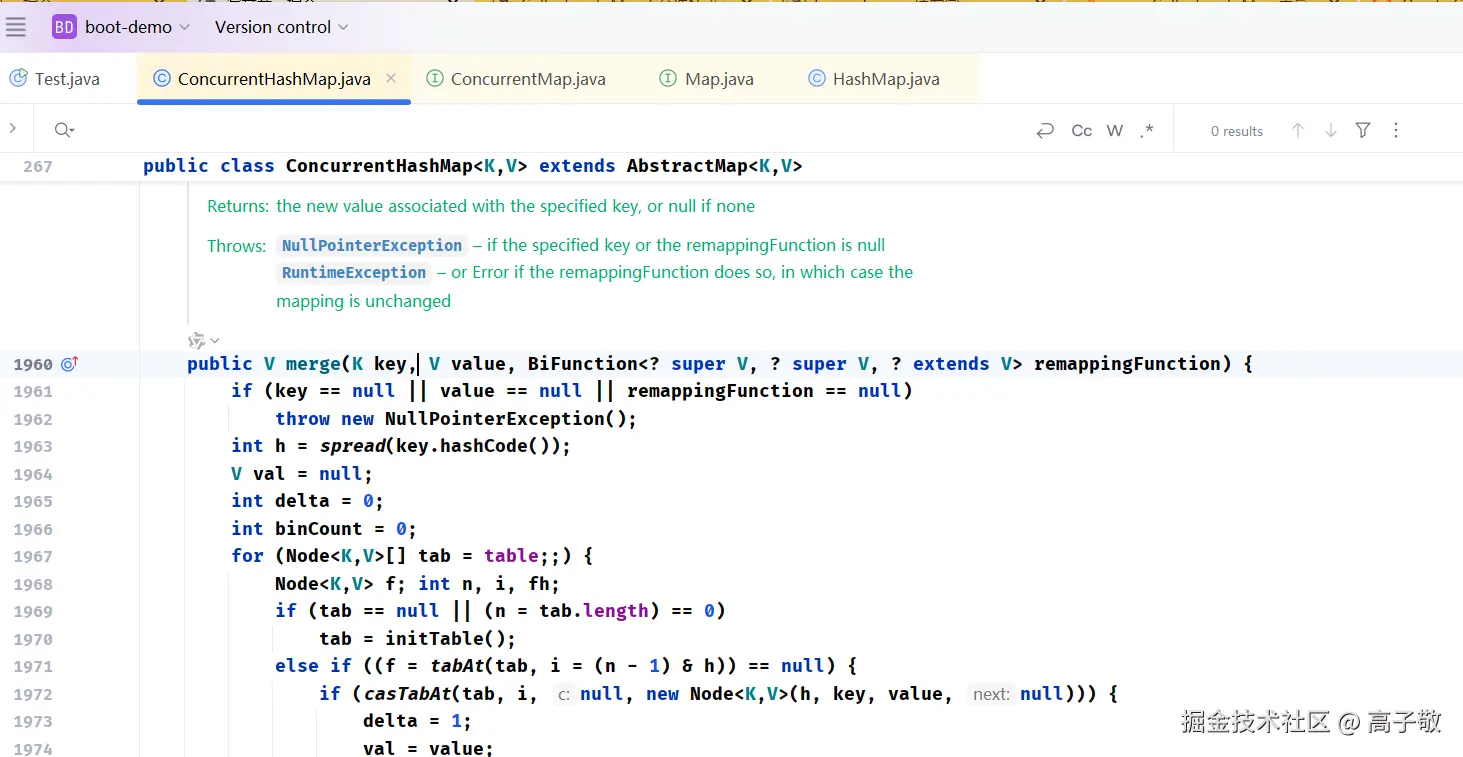The height and width of the screenshot is (757, 1463).
Task: Click the override gutter icon at line 1960
Action: [x=69, y=364]
